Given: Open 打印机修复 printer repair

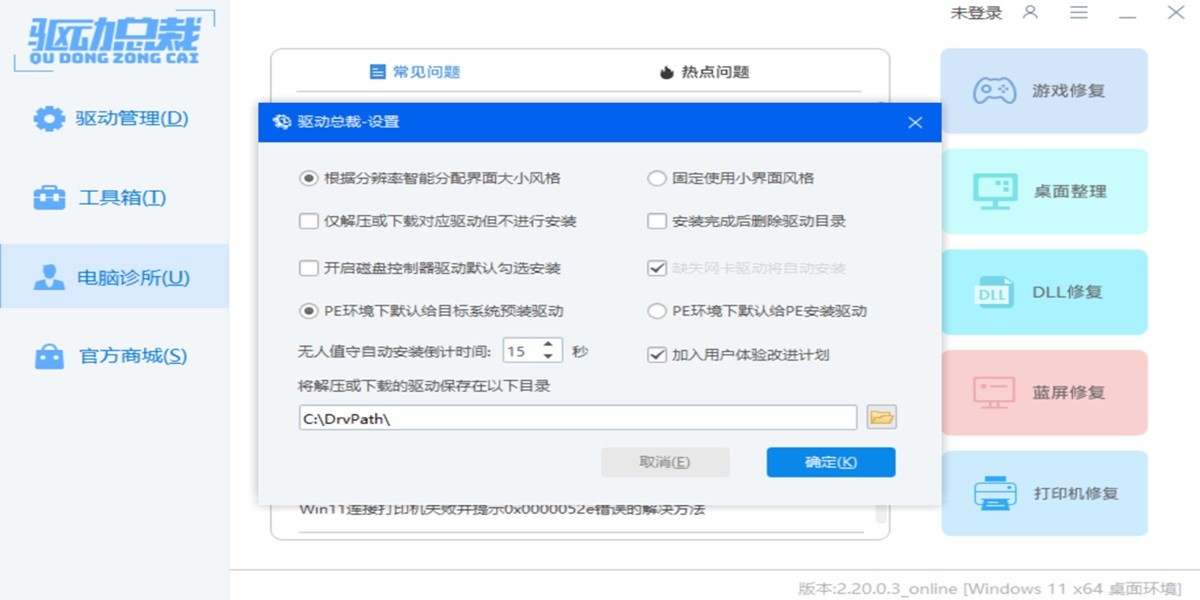Looking at the screenshot, I should point(1044,493).
